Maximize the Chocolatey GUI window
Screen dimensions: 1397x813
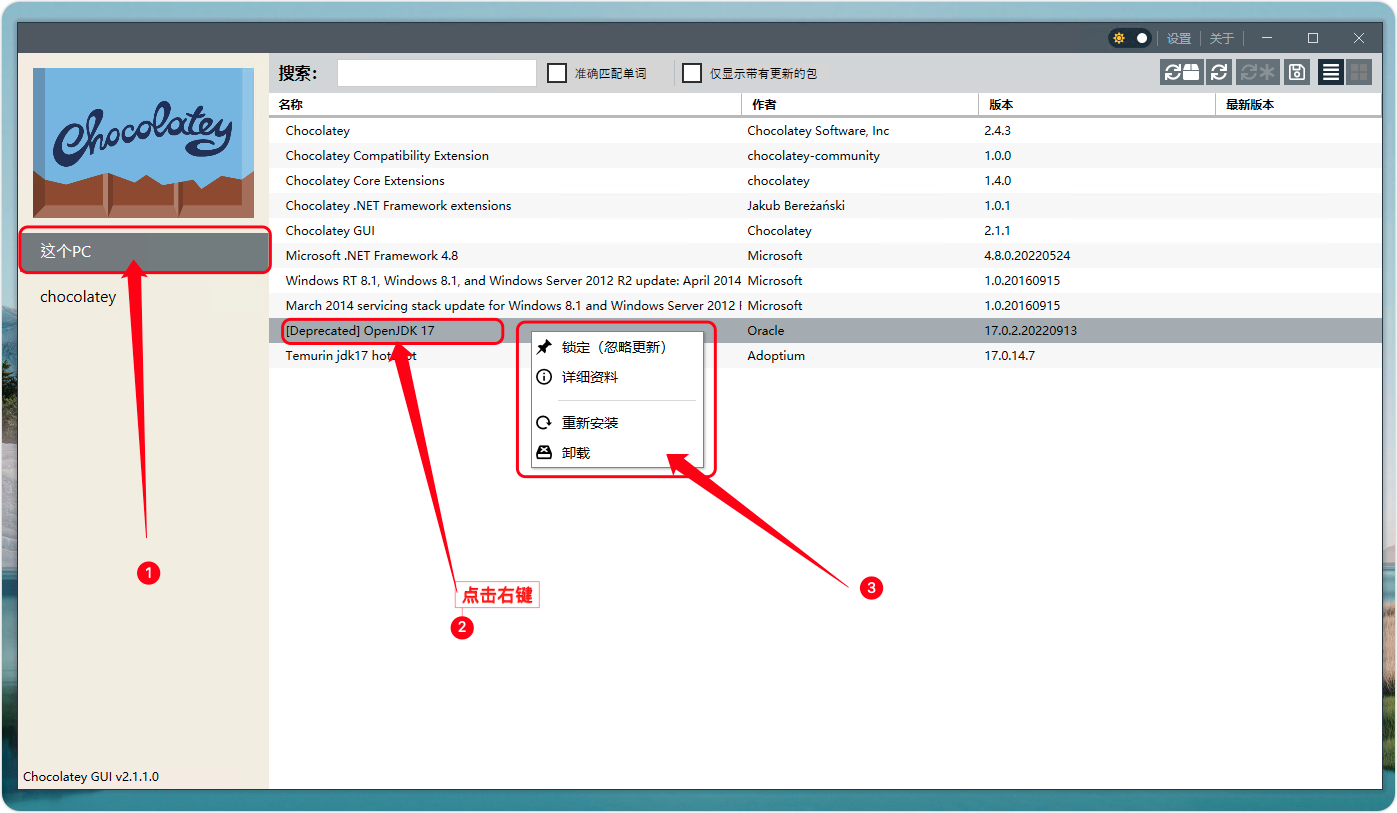point(1313,38)
